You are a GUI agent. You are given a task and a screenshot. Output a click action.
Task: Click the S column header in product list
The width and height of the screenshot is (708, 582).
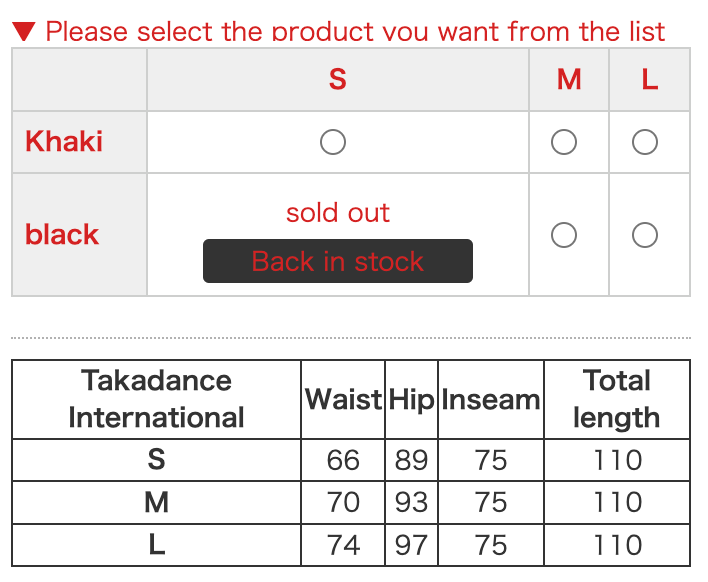338,80
